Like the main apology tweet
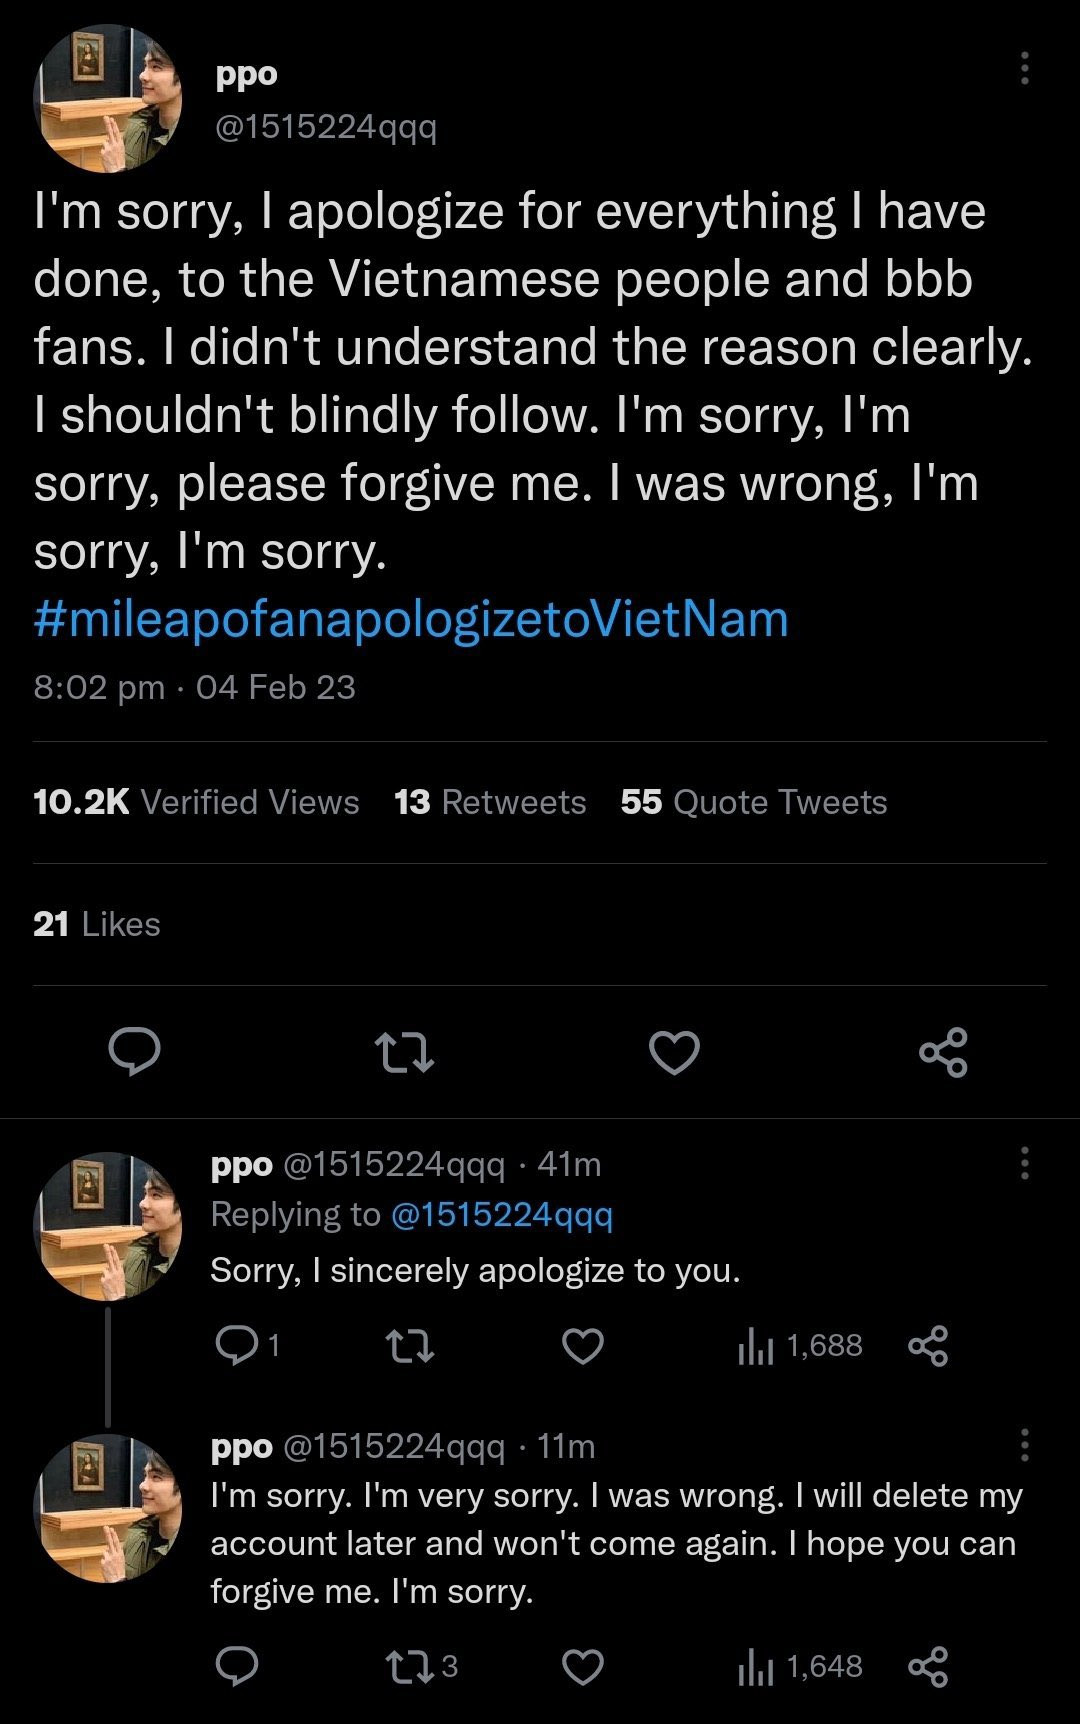Screen dimensions: 1080x1724 pyautogui.click(x=674, y=1053)
